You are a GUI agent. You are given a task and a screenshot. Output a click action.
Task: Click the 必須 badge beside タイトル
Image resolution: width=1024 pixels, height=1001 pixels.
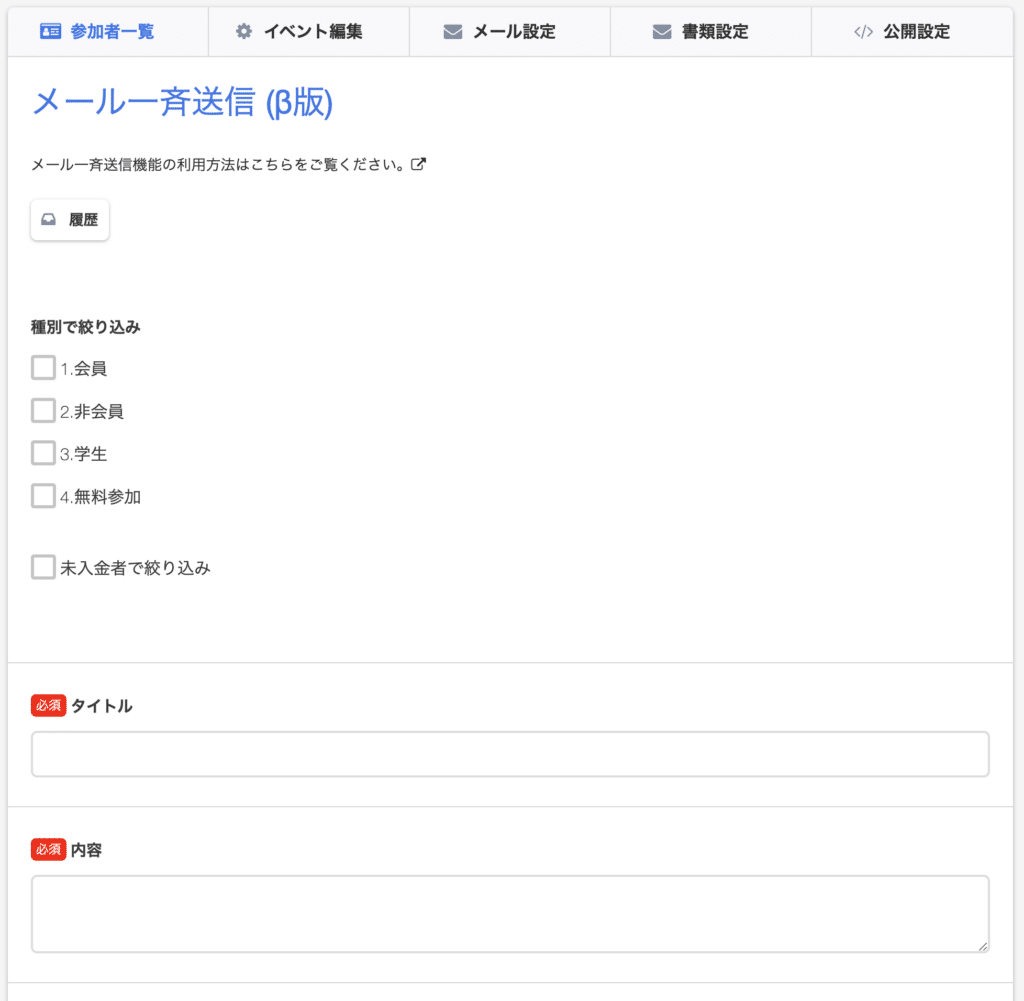coord(48,706)
